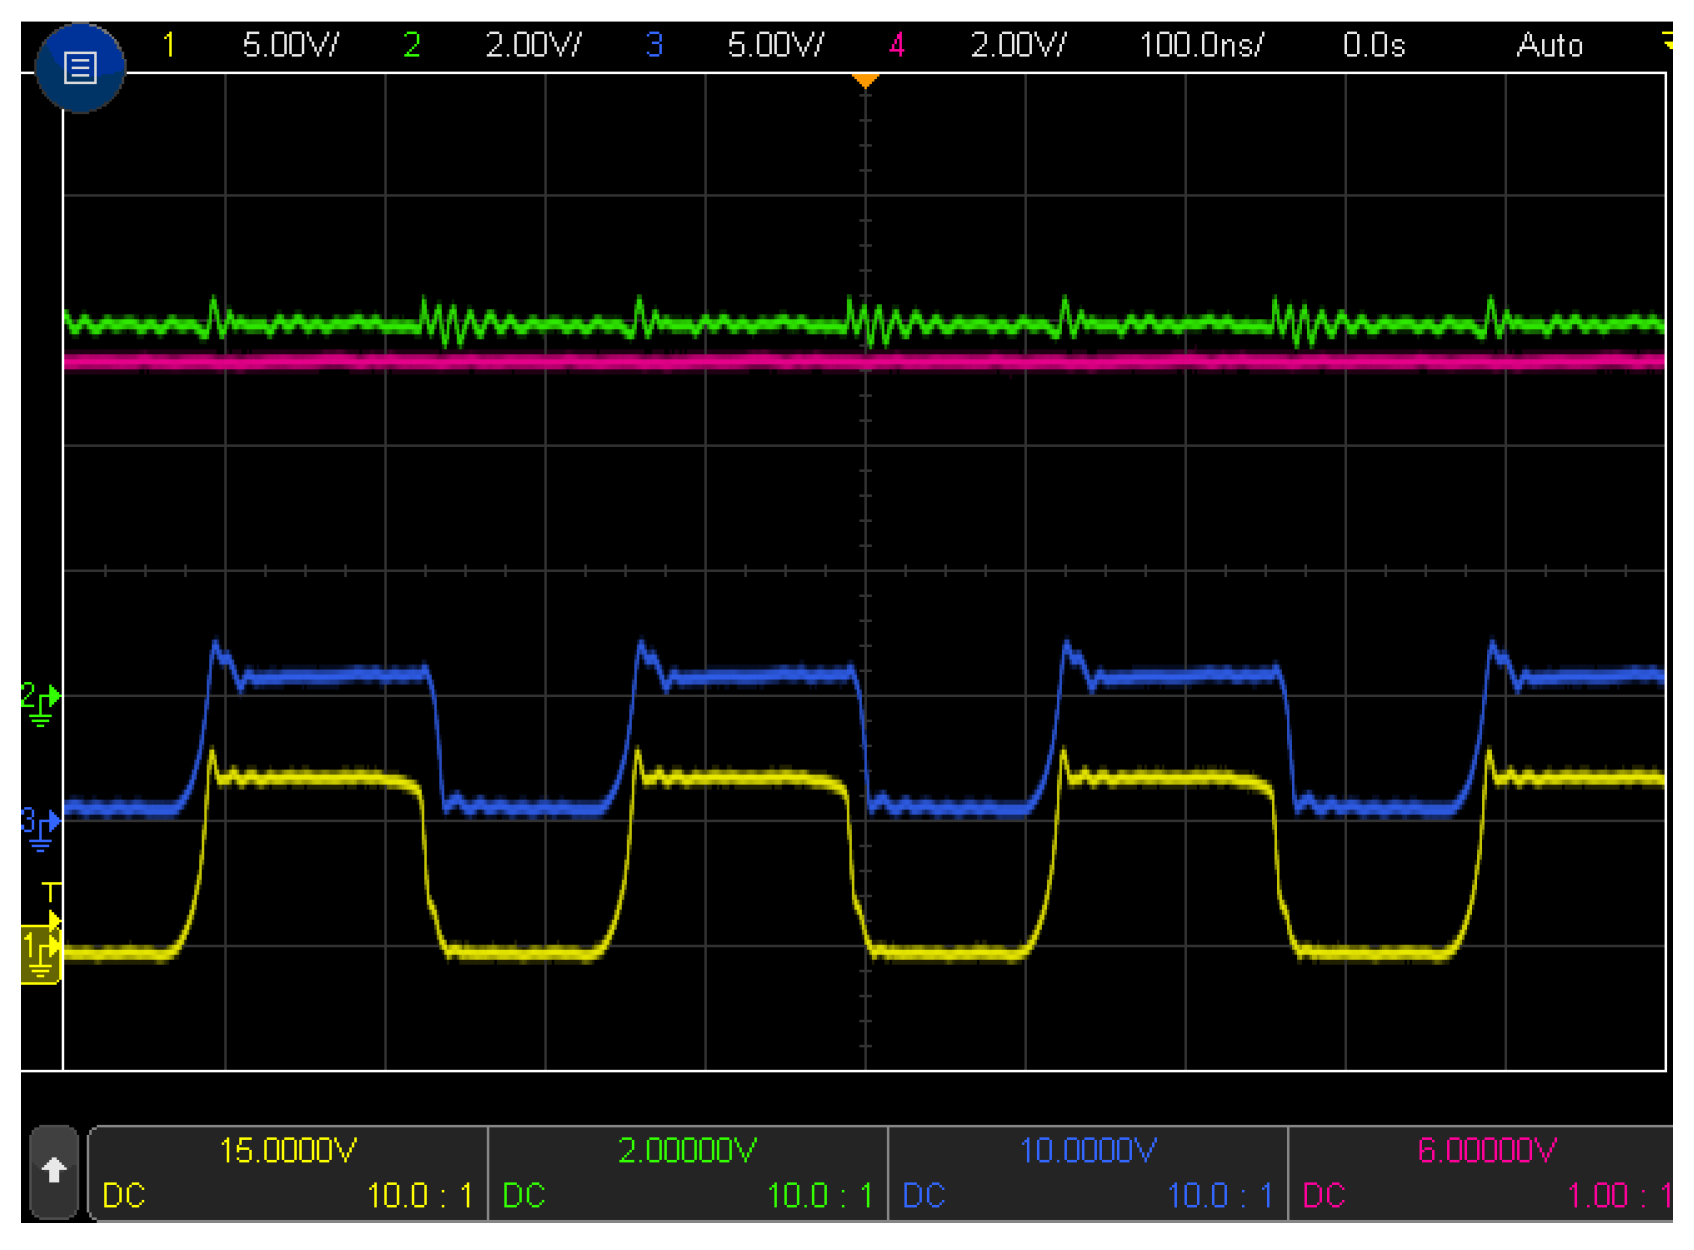Viewport: 1694px width, 1250px height.
Task: Click the yellow trigger icon at top right
Action: (x=1666, y=42)
